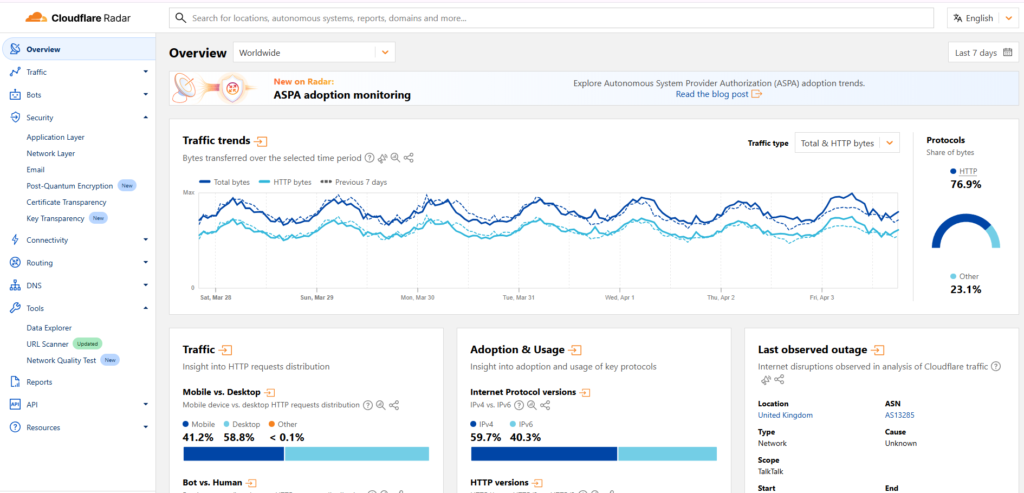This screenshot has width=1024, height=493.
Task: Open the English language dropdown
Action: (982, 18)
